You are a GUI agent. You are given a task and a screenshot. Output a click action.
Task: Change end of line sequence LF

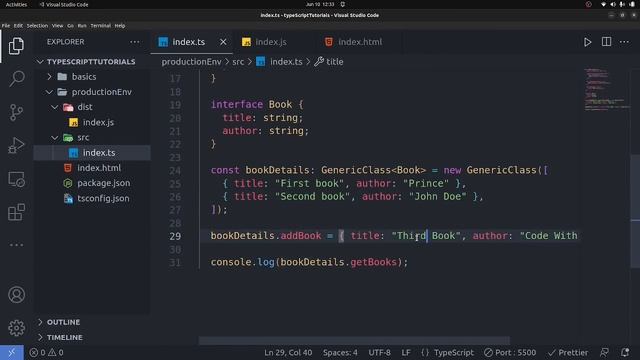(x=406, y=352)
